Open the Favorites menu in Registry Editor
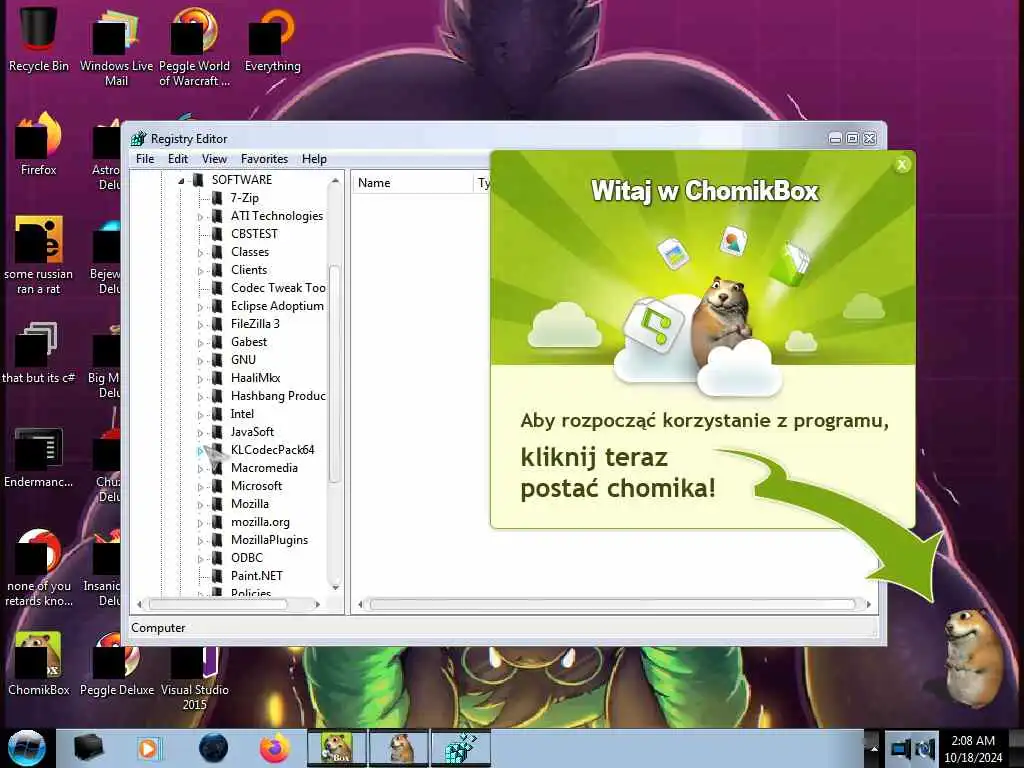This screenshot has width=1024, height=768. (x=264, y=159)
